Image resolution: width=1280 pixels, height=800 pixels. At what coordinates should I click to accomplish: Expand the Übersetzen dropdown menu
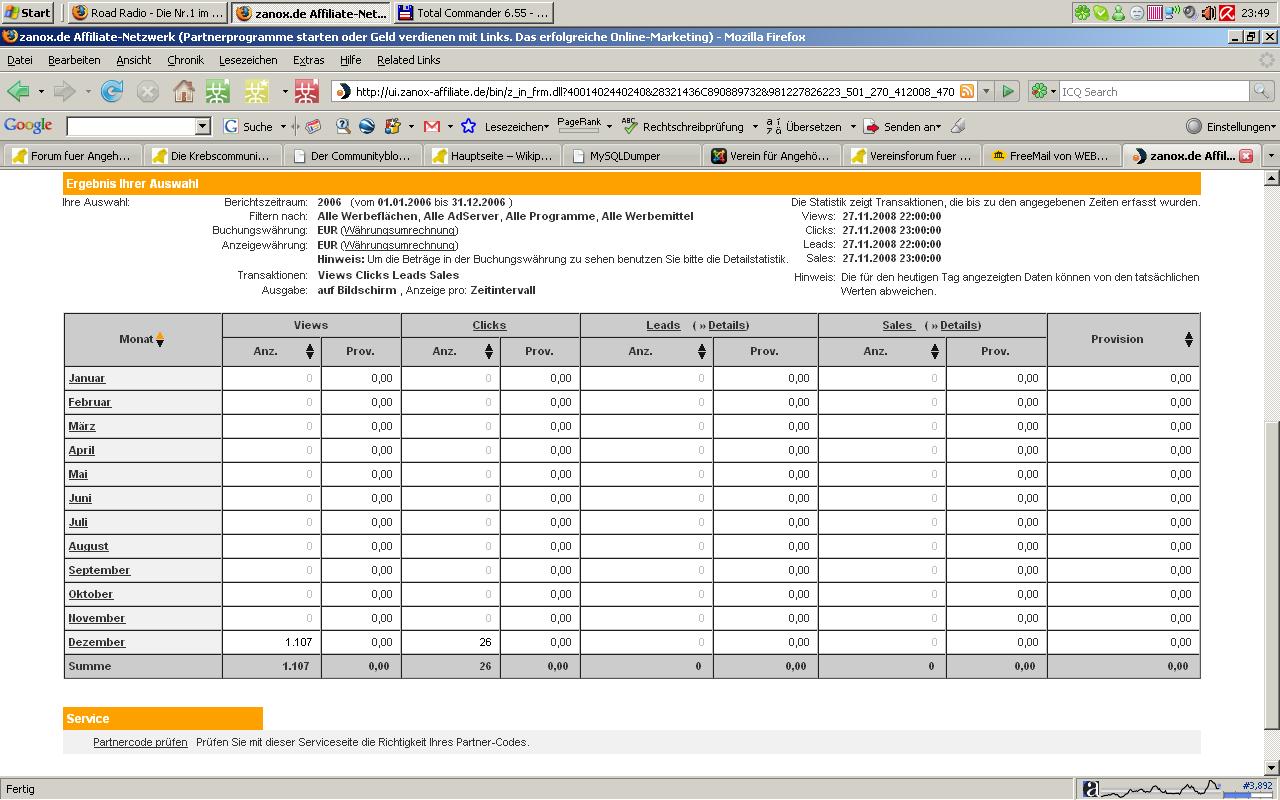853,127
